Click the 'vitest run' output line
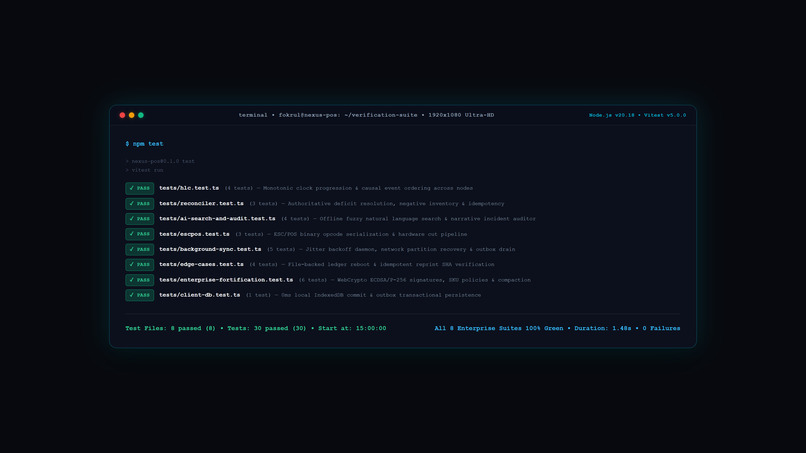This screenshot has width=806, height=453. pyautogui.click(x=144, y=170)
